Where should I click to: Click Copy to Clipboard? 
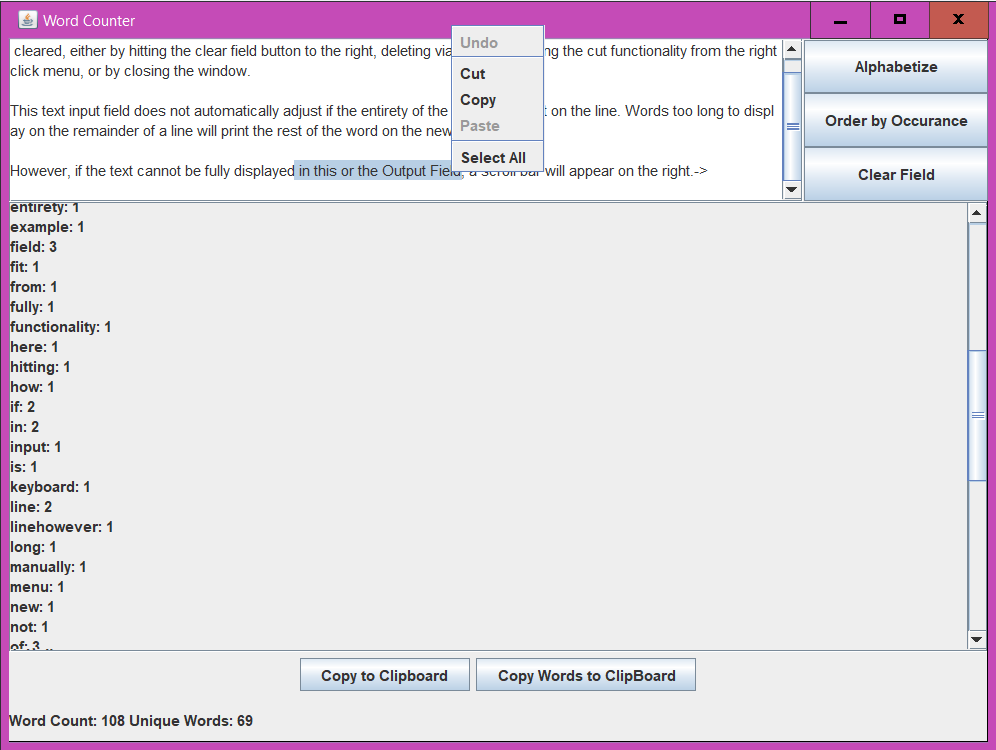click(x=384, y=674)
